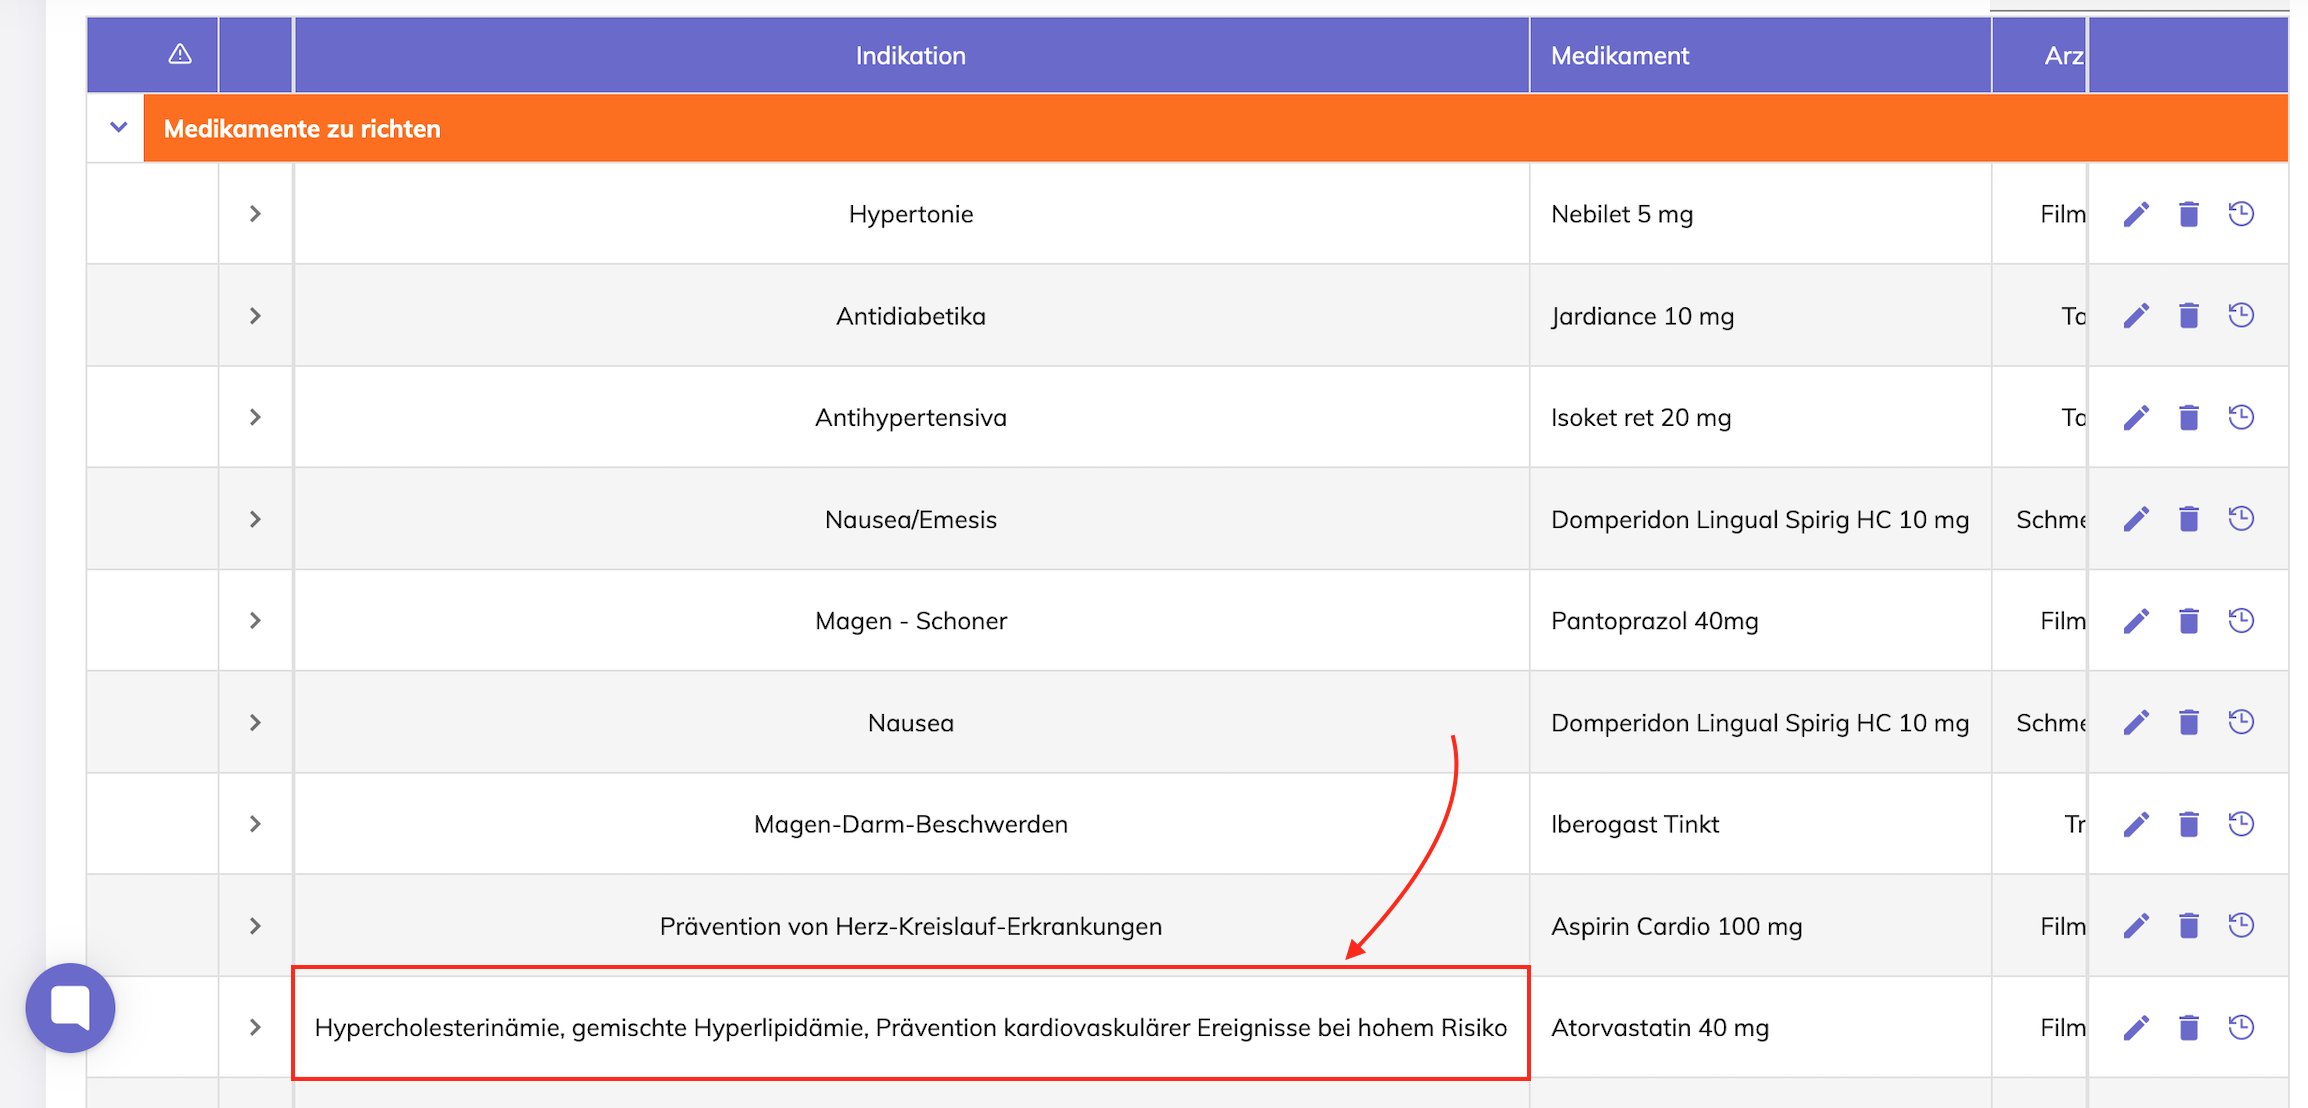Expand the Antidiabetika row
The height and width of the screenshot is (1108, 2308).
coord(255,316)
